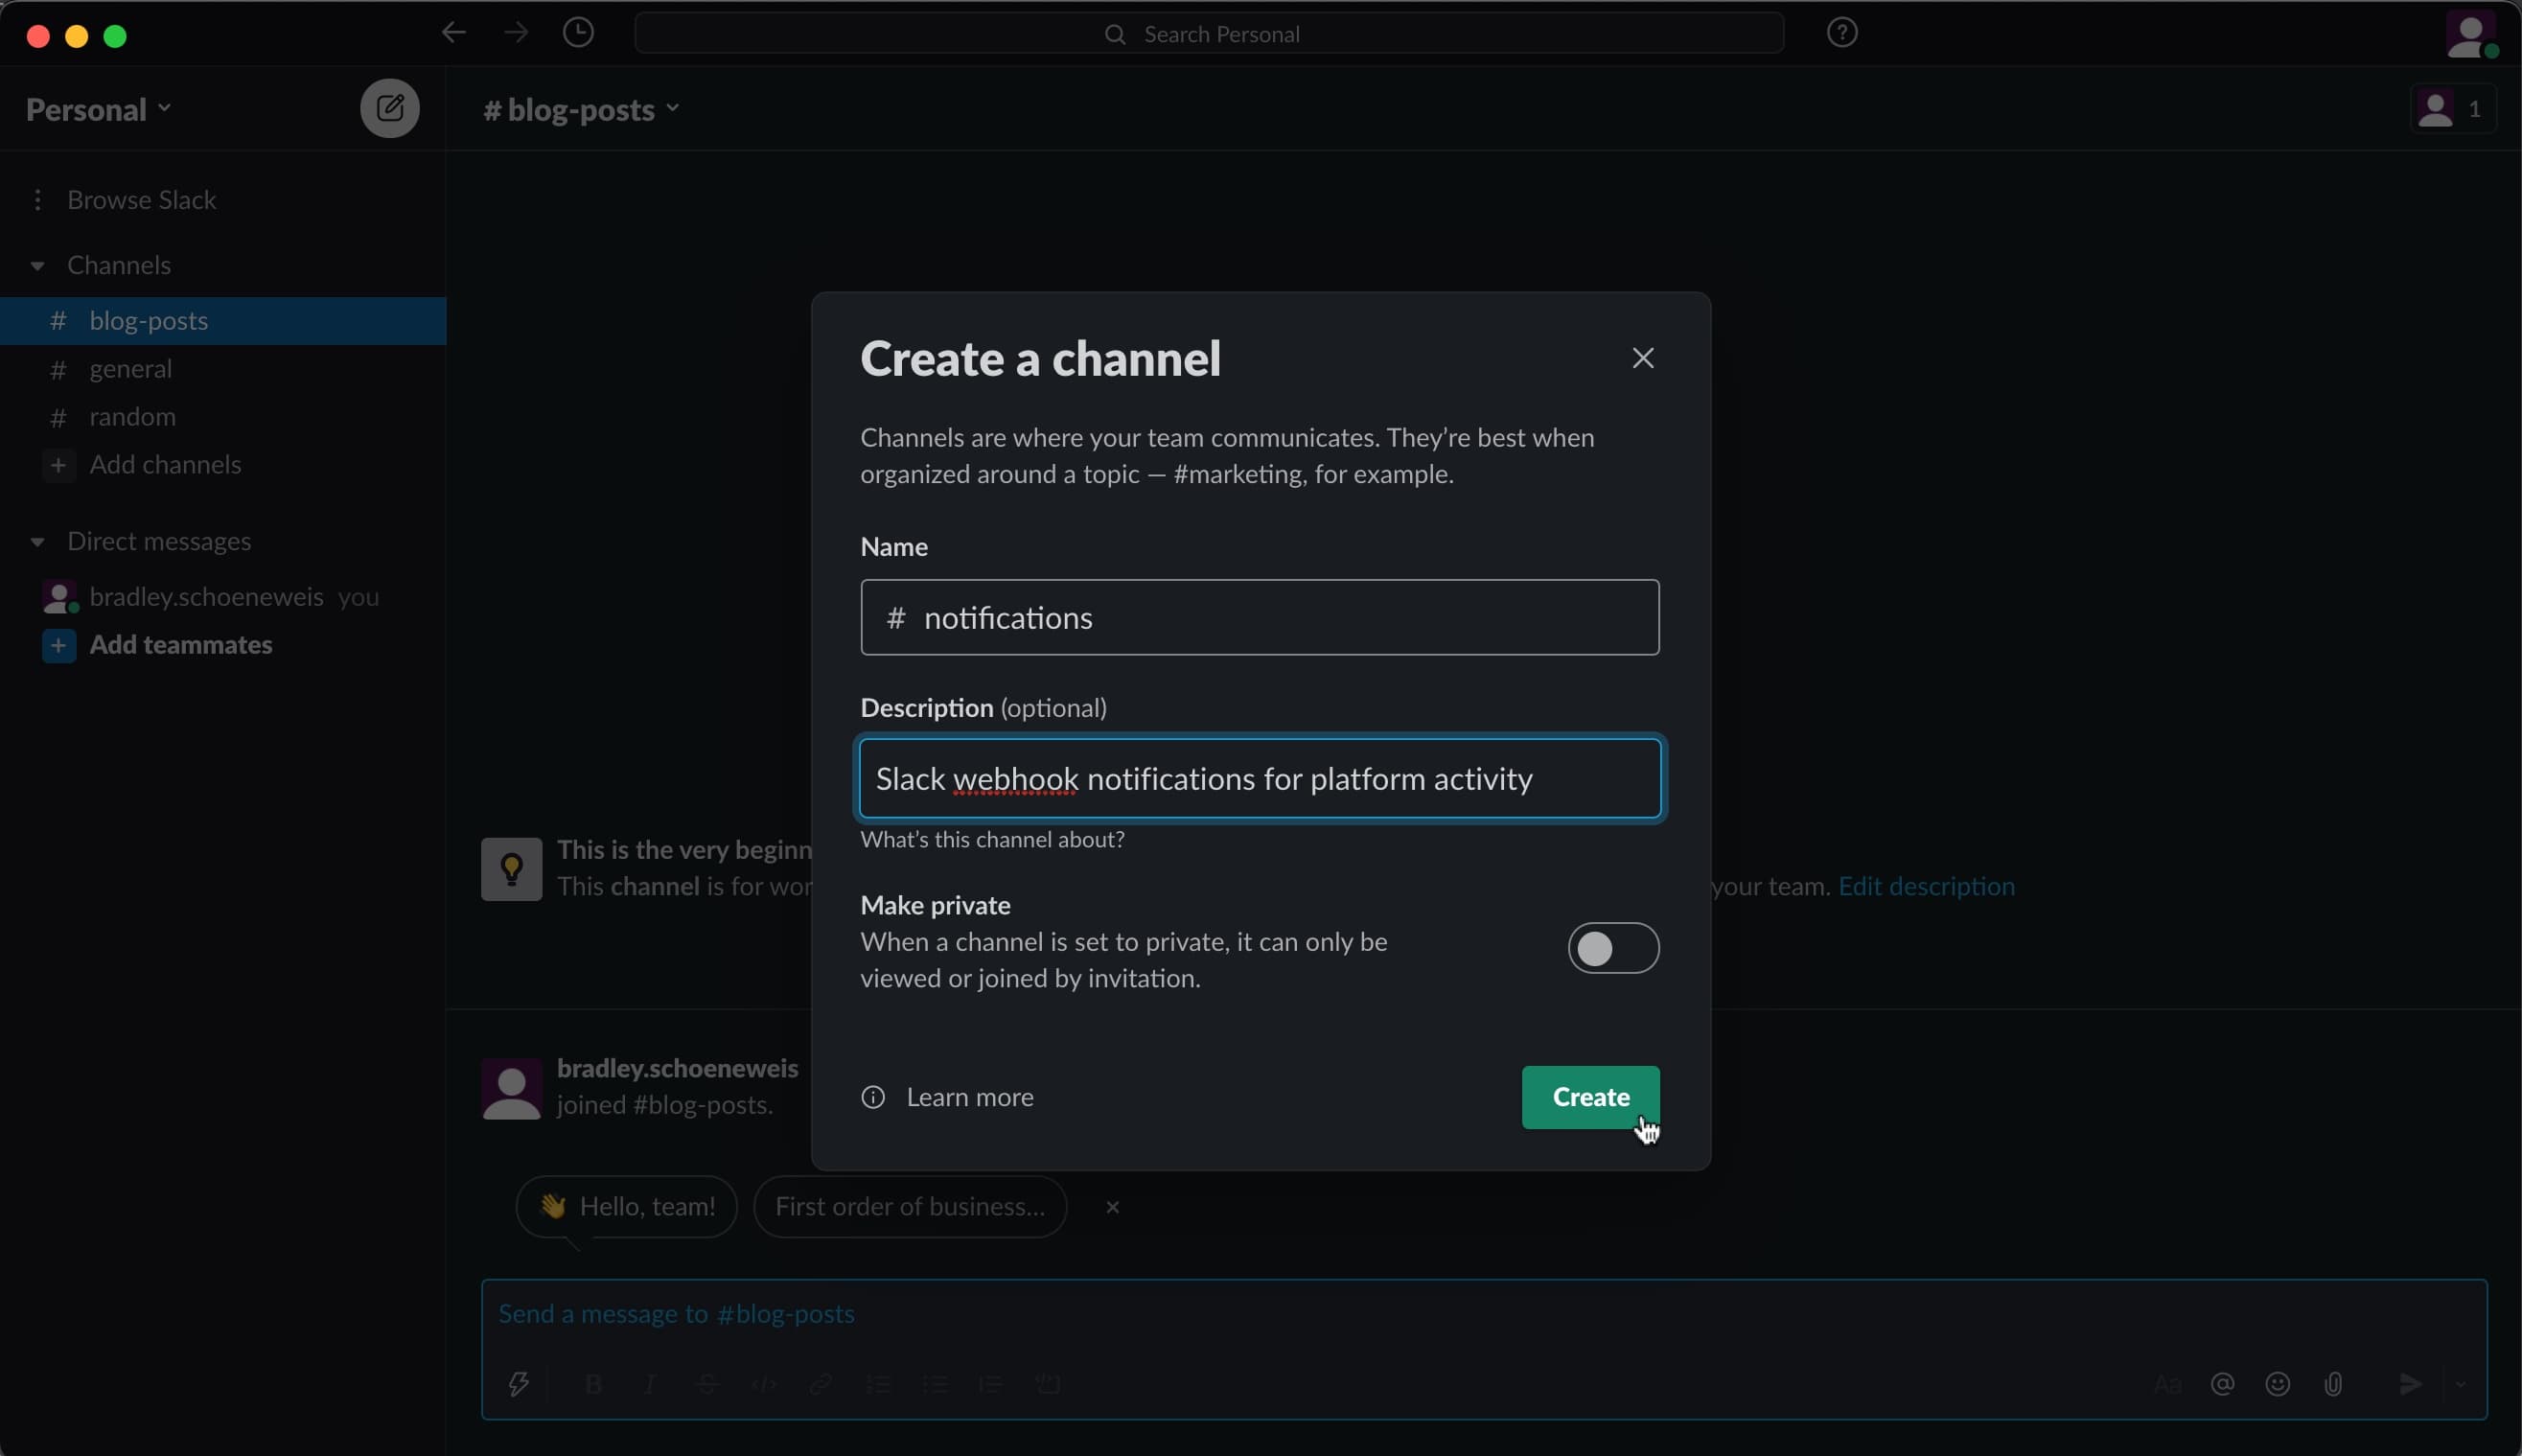Dismiss the Hello team suggestion chip
The height and width of the screenshot is (1456, 2522).
pyautogui.click(x=1111, y=1205)
